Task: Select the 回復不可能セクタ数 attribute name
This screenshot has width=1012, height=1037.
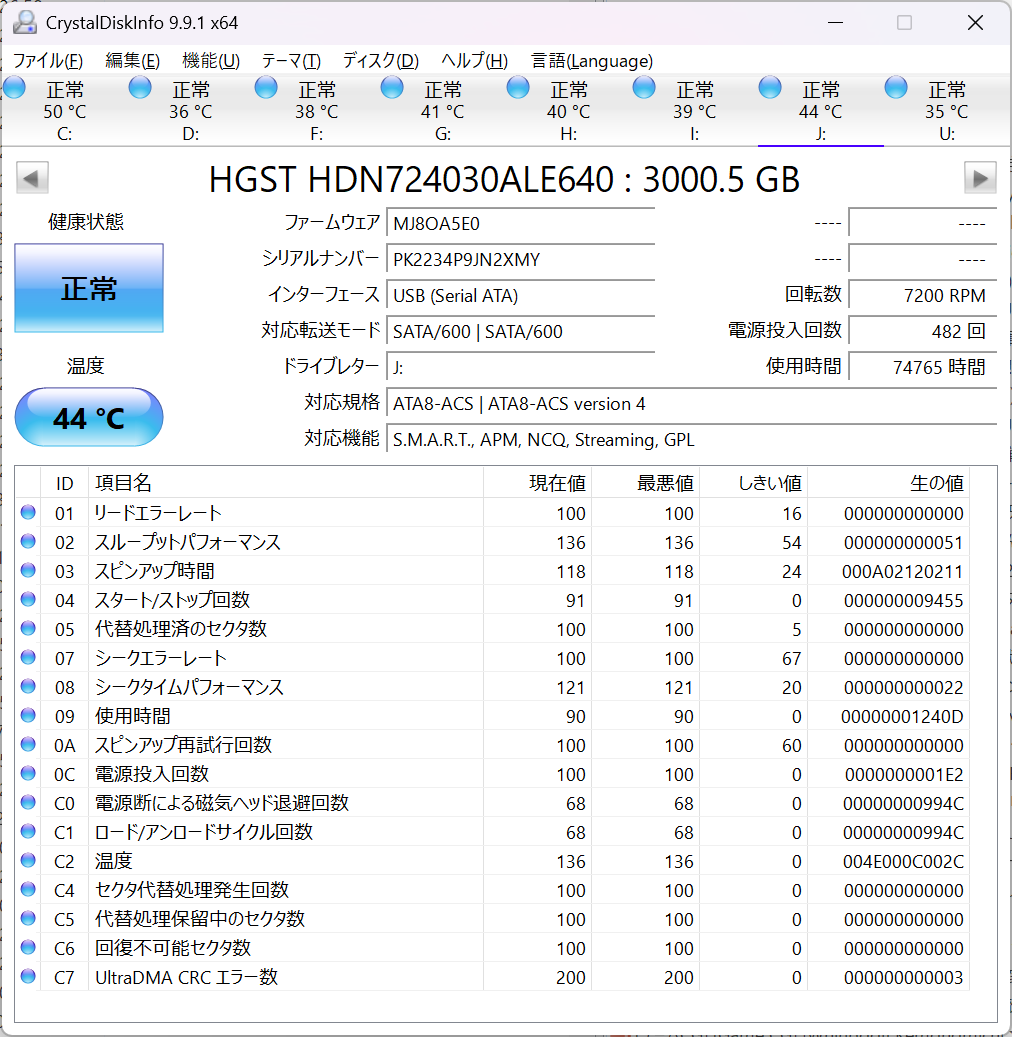Action: [x=173, y=948]
